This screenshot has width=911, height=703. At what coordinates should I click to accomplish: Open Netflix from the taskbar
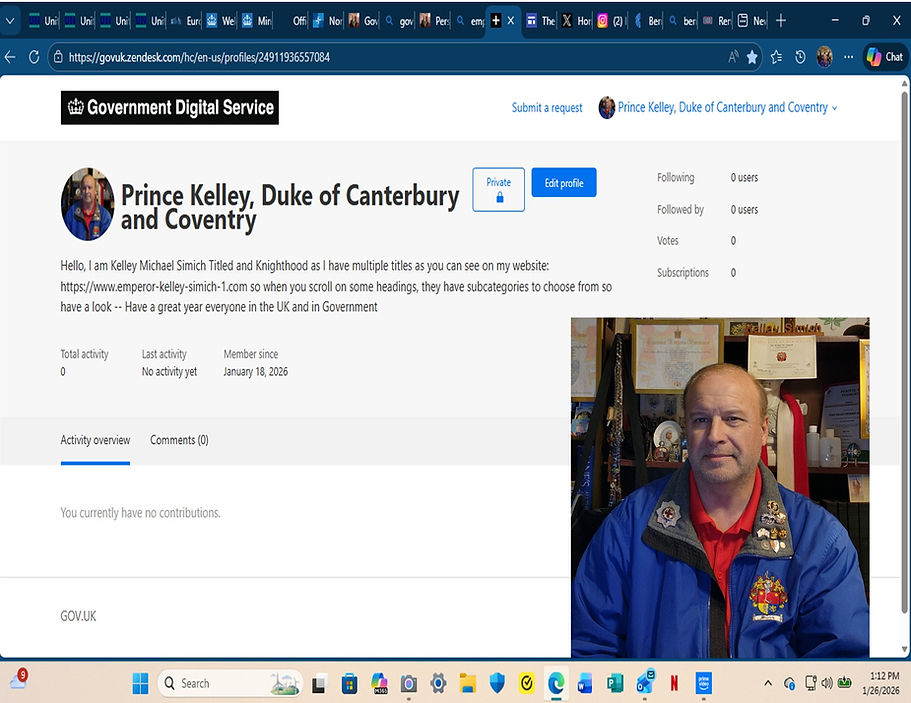674,683
